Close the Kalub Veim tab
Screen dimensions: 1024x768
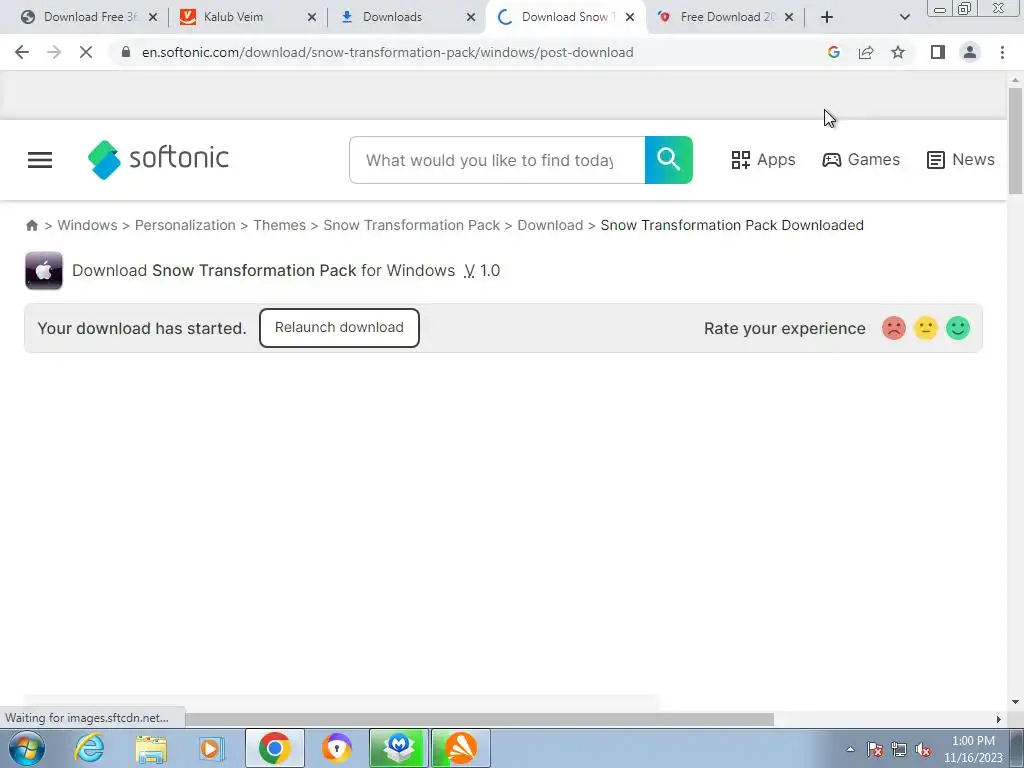pos(312,17)
